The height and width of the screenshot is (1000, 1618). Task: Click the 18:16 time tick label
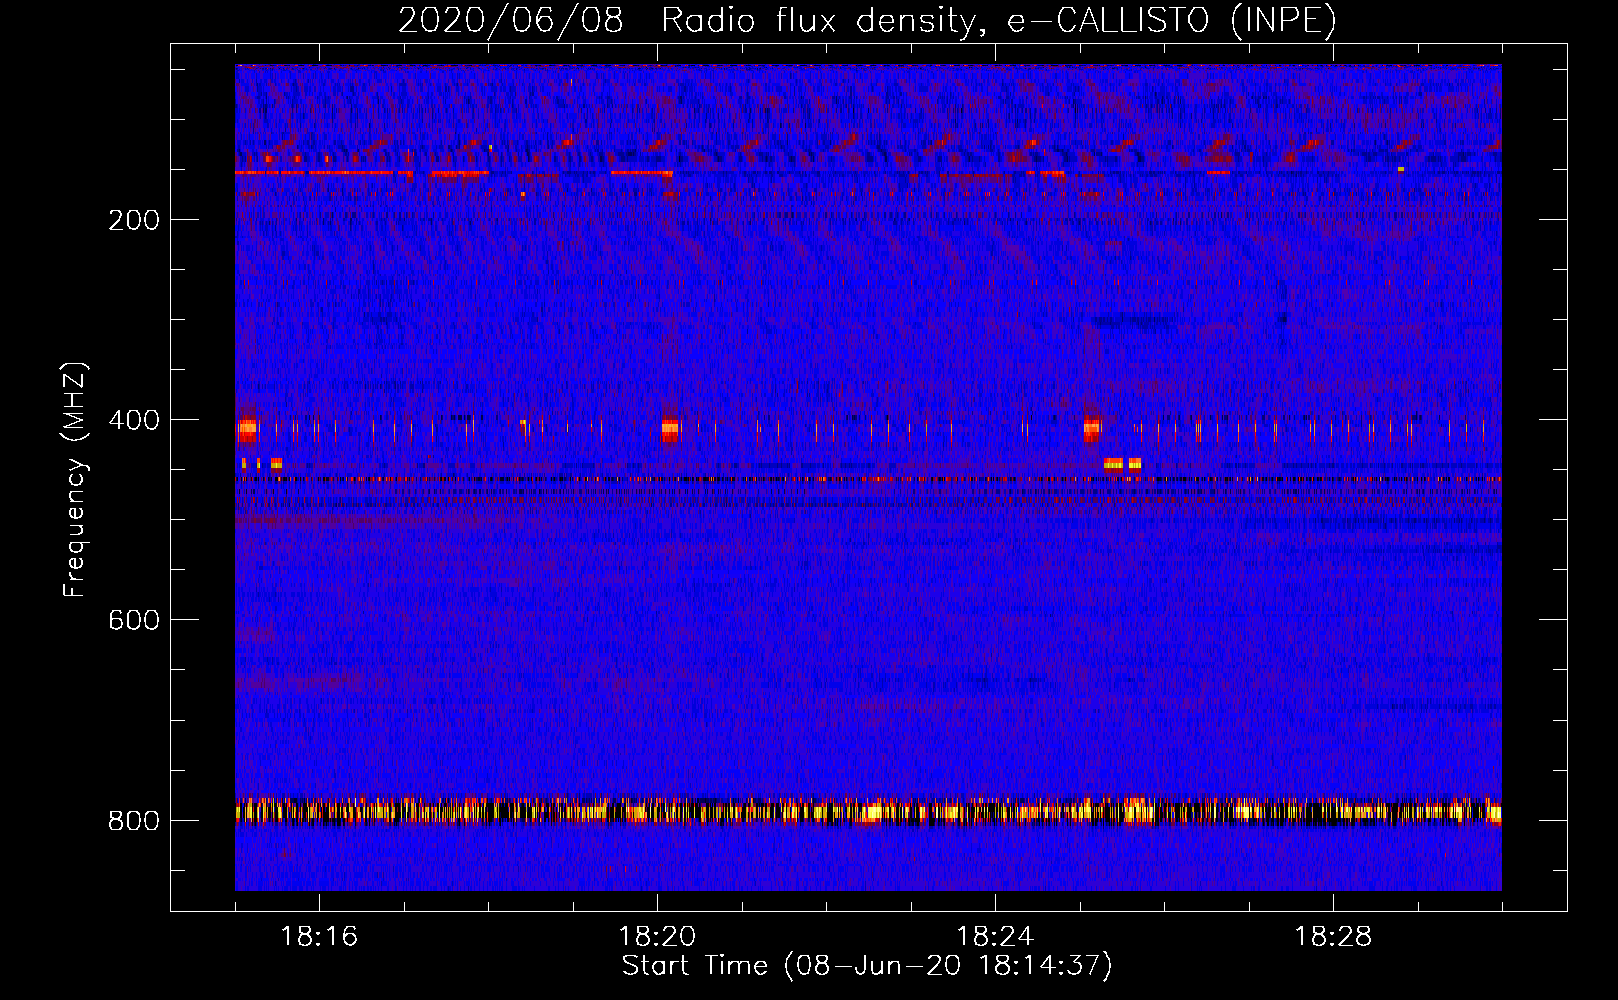pos(319,937)
